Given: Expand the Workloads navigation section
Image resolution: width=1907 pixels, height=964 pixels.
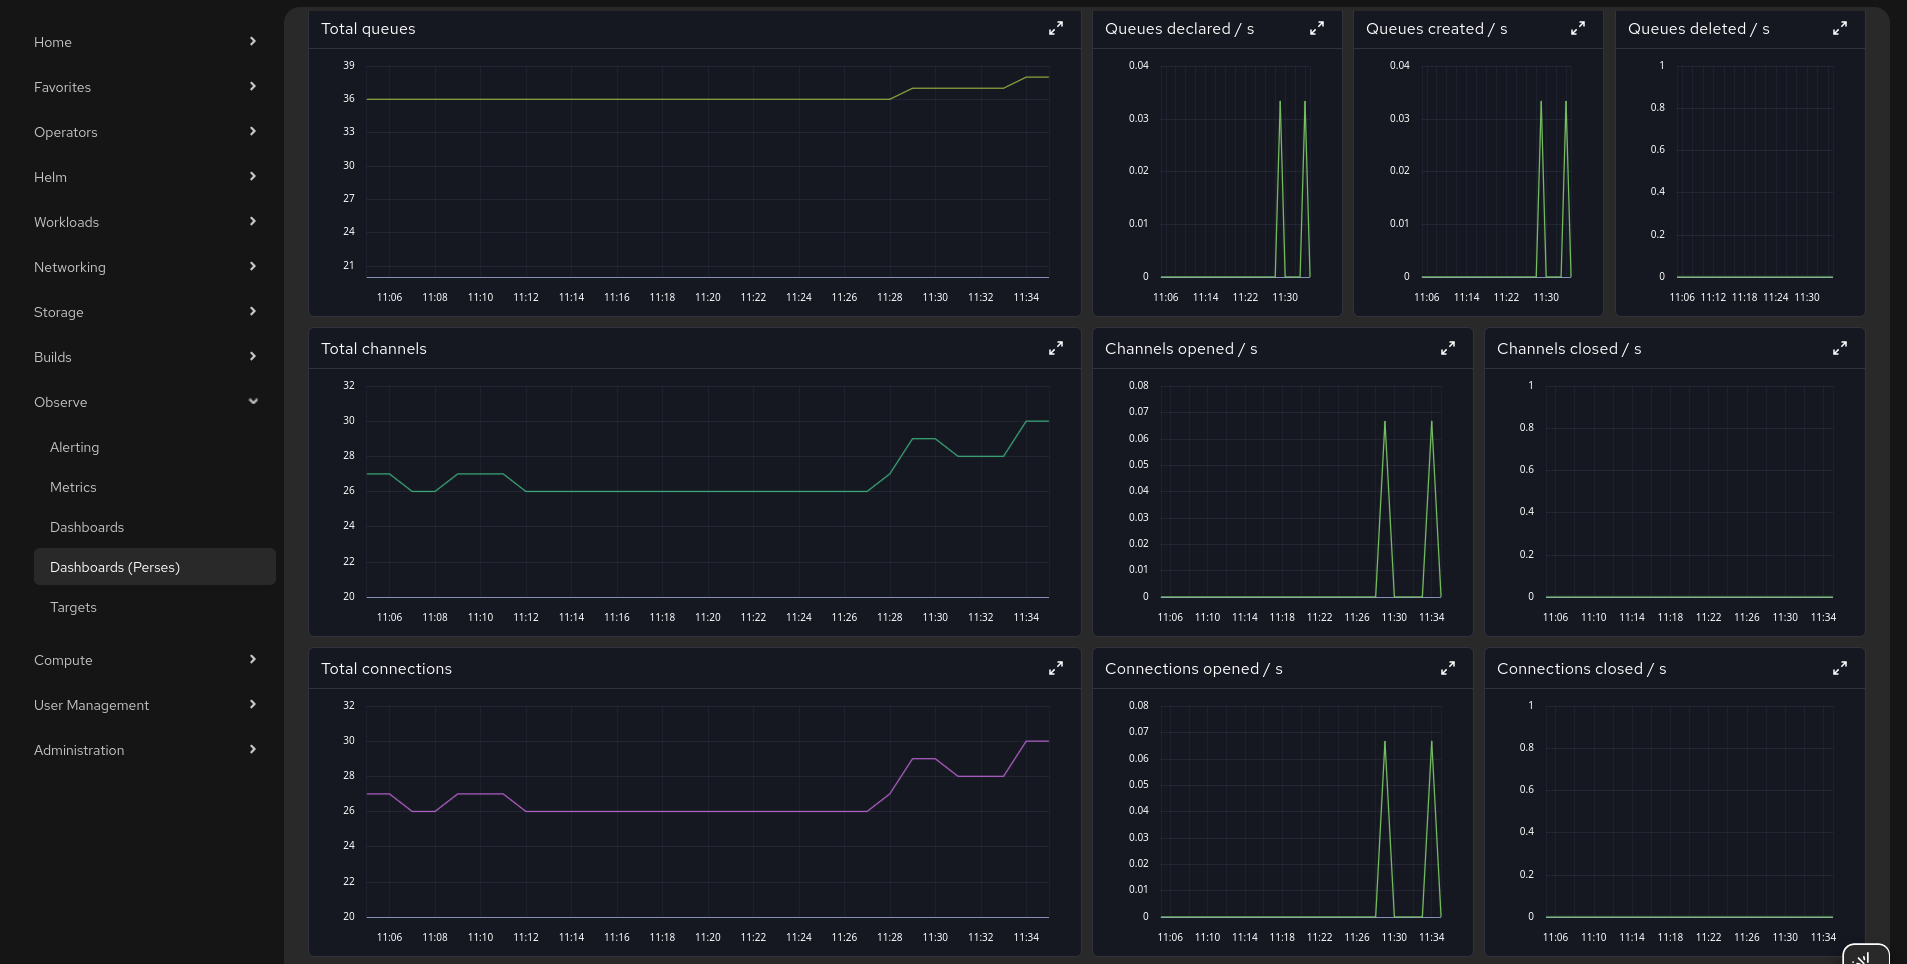Looking at the screenshot, I should 145,222.
